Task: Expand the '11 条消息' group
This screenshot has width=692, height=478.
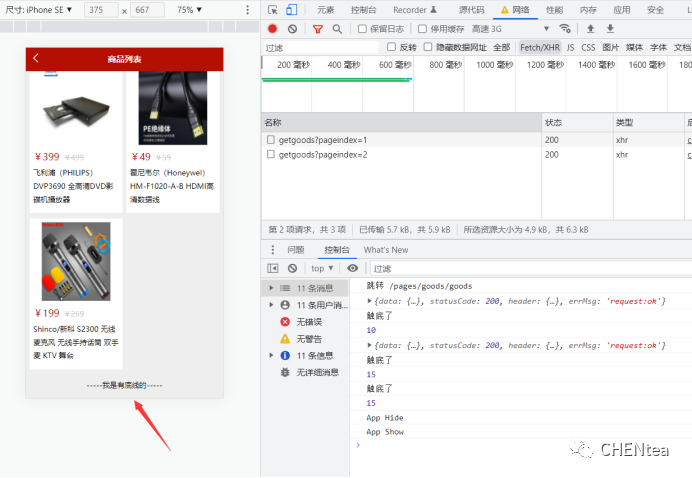Action: (x=271, y=288)
